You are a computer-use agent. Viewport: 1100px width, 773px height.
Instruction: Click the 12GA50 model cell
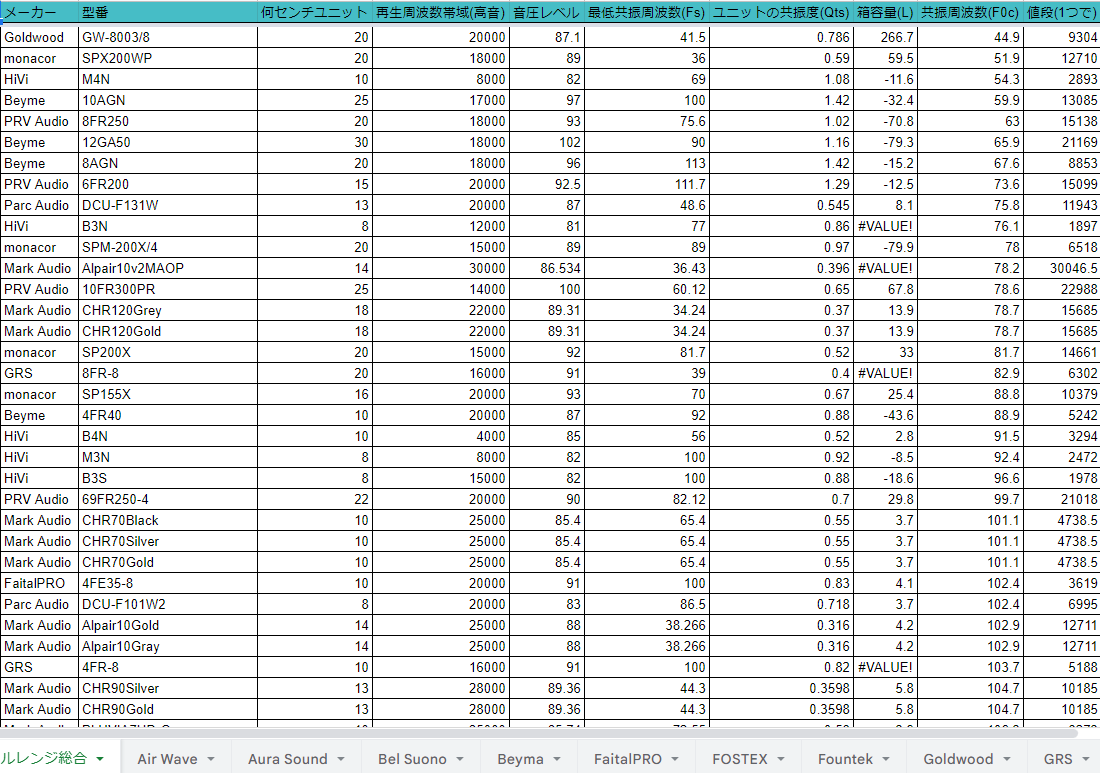(168, 142)
